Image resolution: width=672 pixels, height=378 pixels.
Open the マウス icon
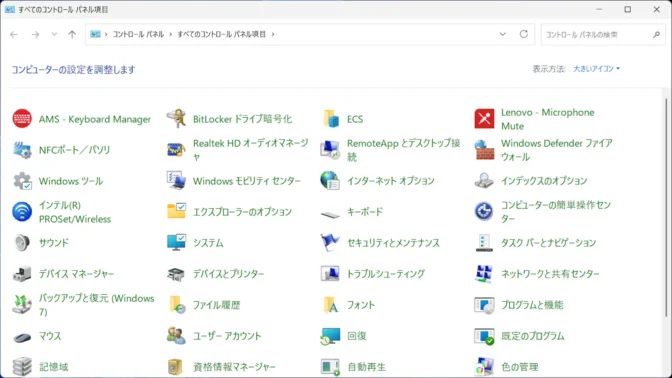pyautogui.click(x=22, y=337)
